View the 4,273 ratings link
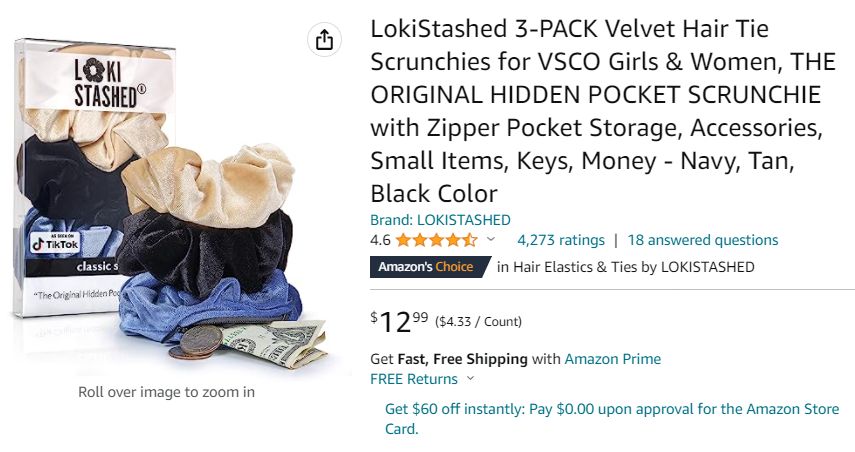 561,240
